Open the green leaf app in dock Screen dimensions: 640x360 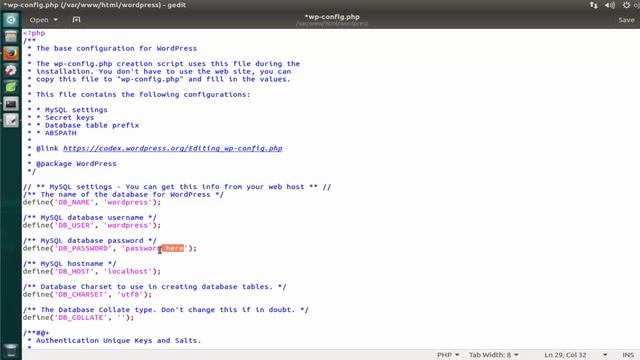click(11, 87)
